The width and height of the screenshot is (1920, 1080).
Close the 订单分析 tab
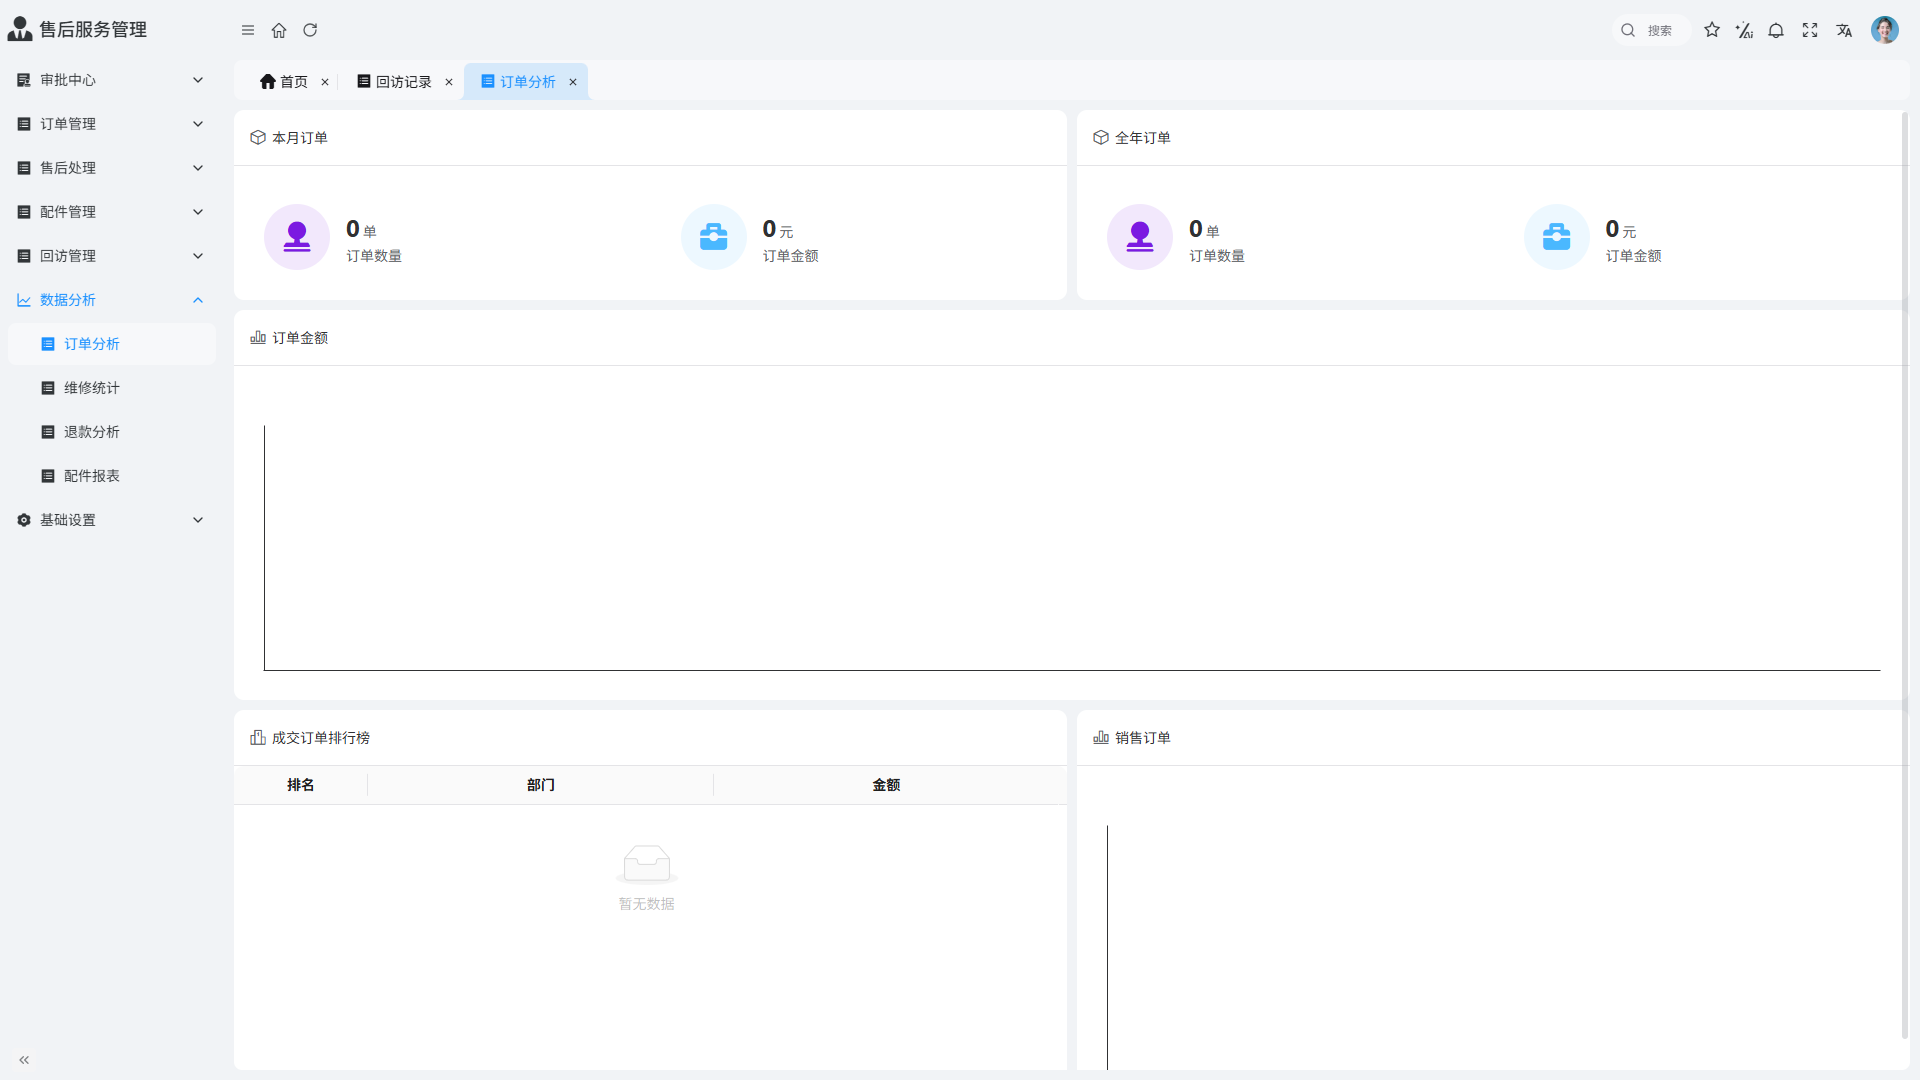click(573, 82)
